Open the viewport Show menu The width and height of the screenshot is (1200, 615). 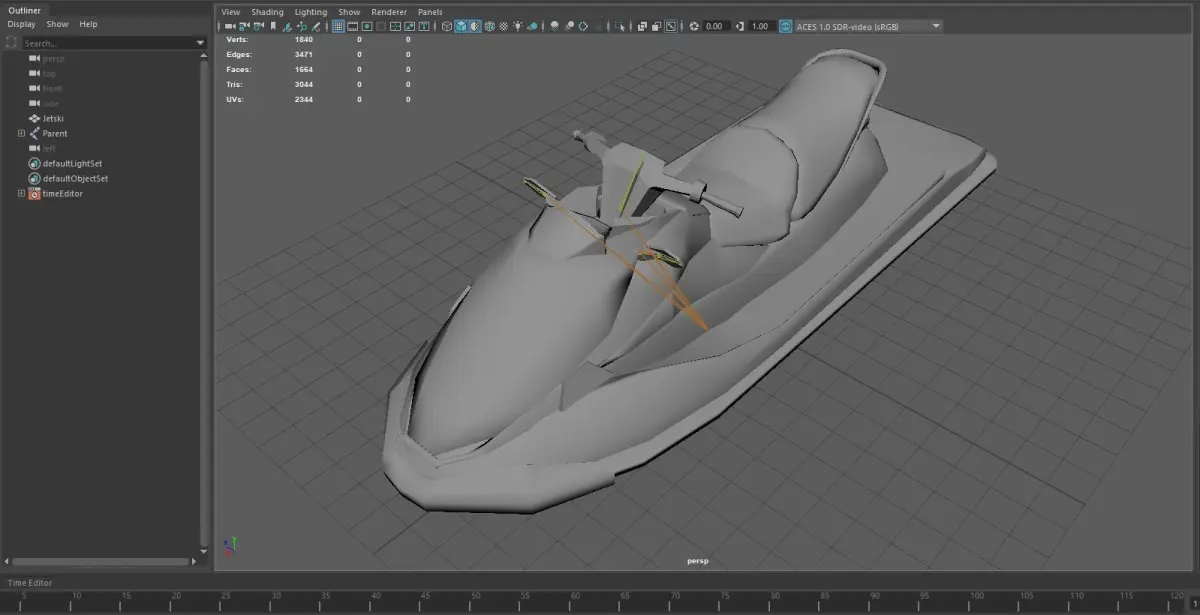[349, 12]
